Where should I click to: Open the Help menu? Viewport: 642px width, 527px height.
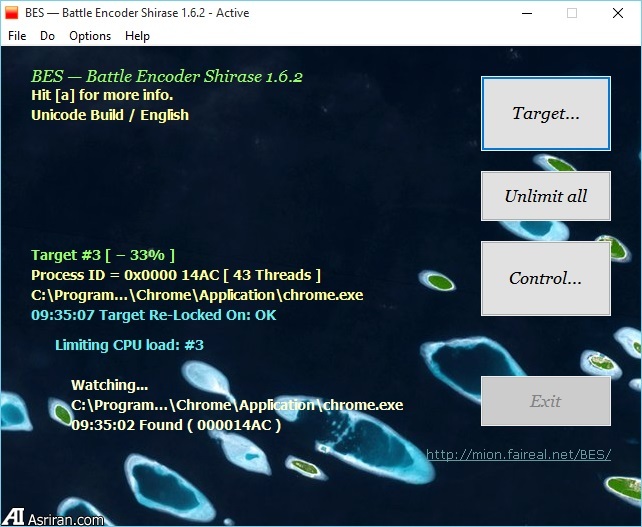(x=138, y=36)
